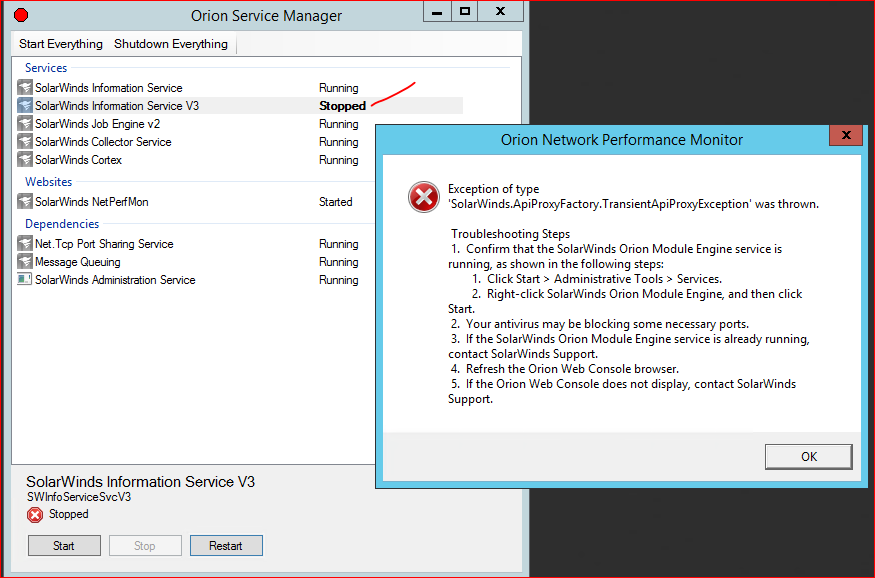The width and height of the screenshot is (875, 578).
Task: Click the SolarWinds Information Service V3 icon
Action: click(x=25, y=105)
